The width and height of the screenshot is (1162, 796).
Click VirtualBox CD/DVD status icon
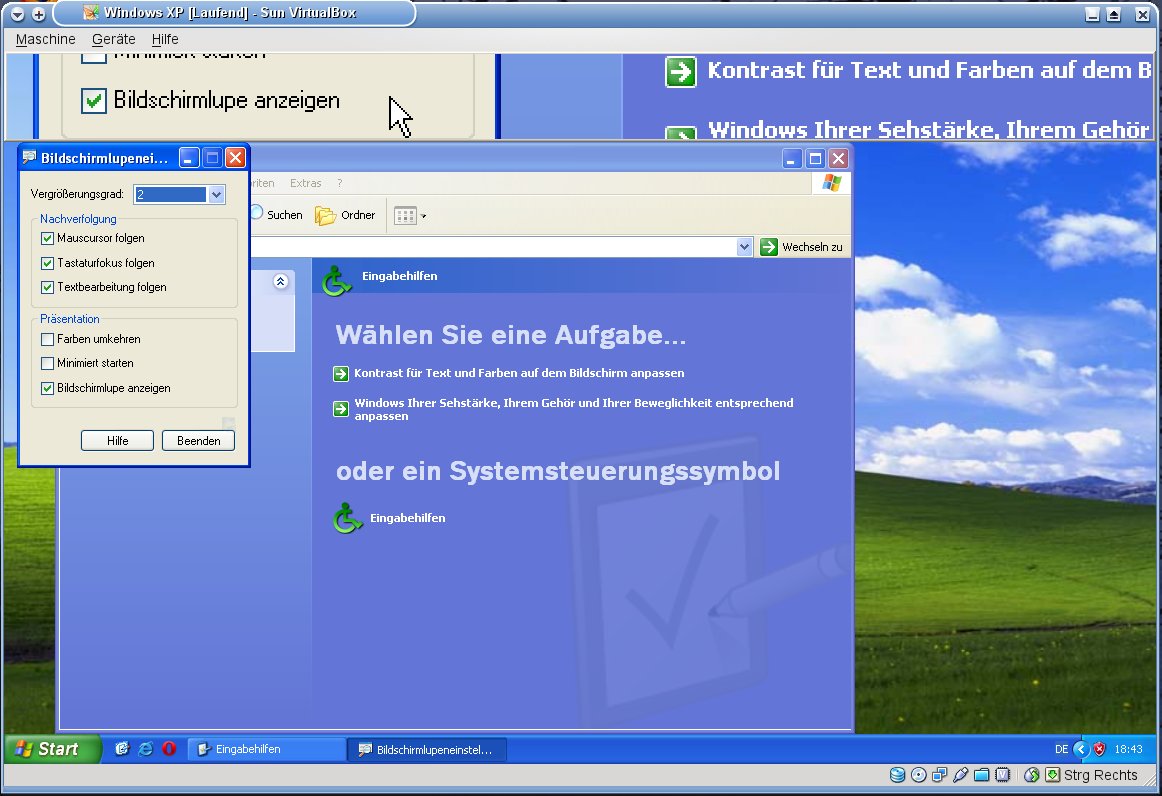[918, 775]
